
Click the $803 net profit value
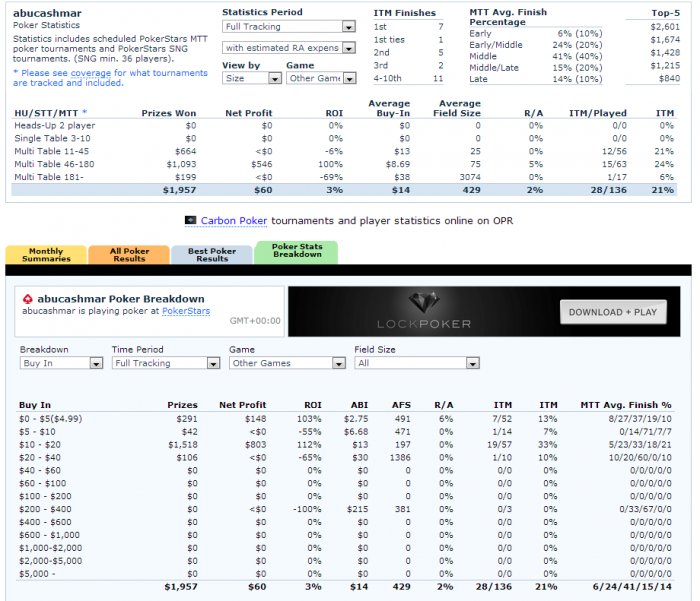[256, 445]
